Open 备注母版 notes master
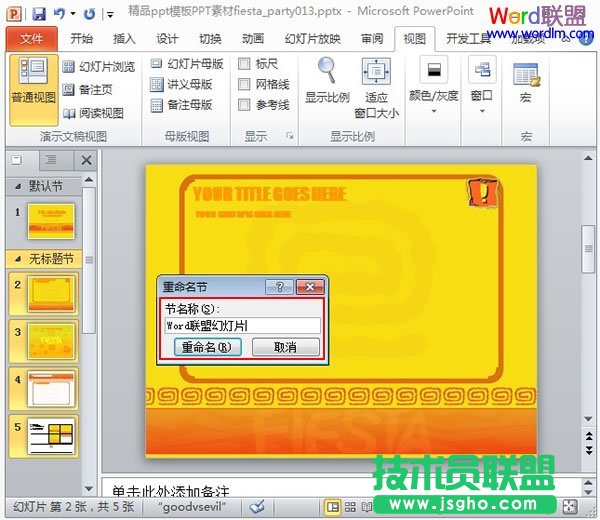600x520 pixels. (181, 105)
